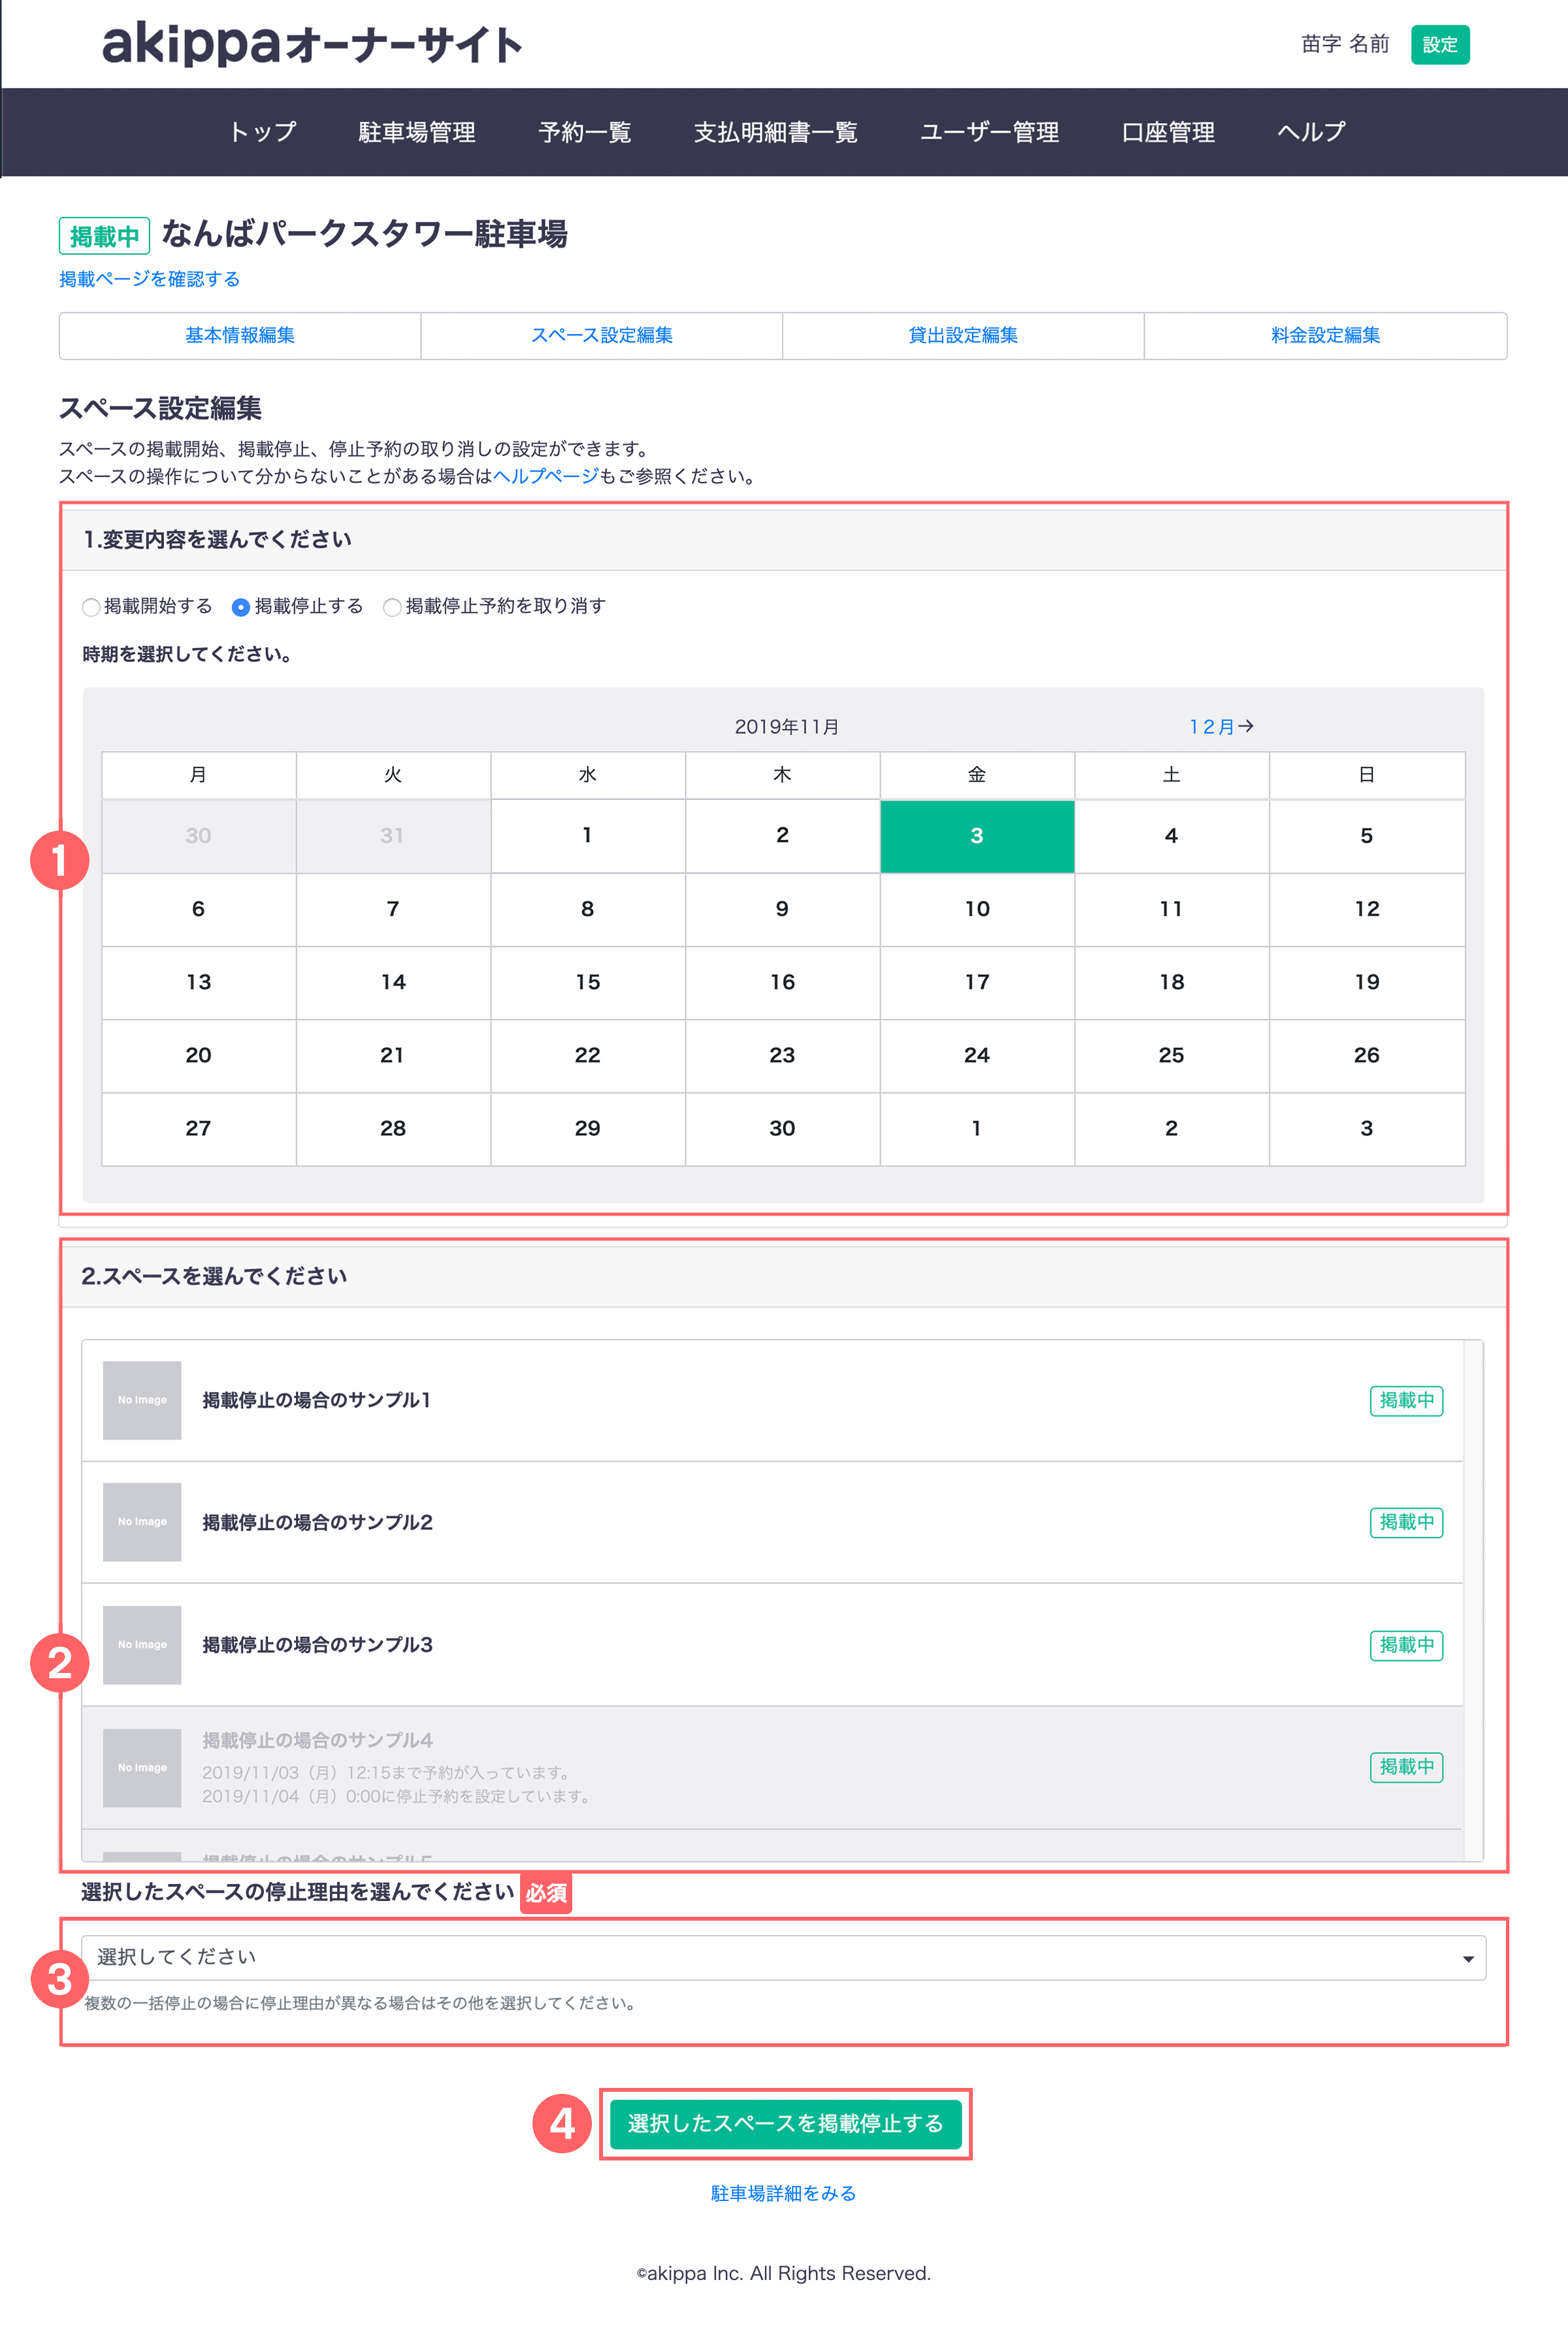Pick date 26 in the calendar
The image size is (1568, 2350).
pyautogui.click(x=1367, y=1055)
